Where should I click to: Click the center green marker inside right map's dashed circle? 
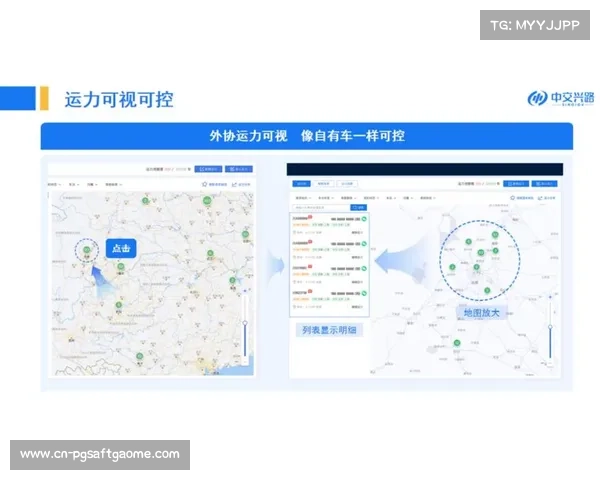(481, 254)
